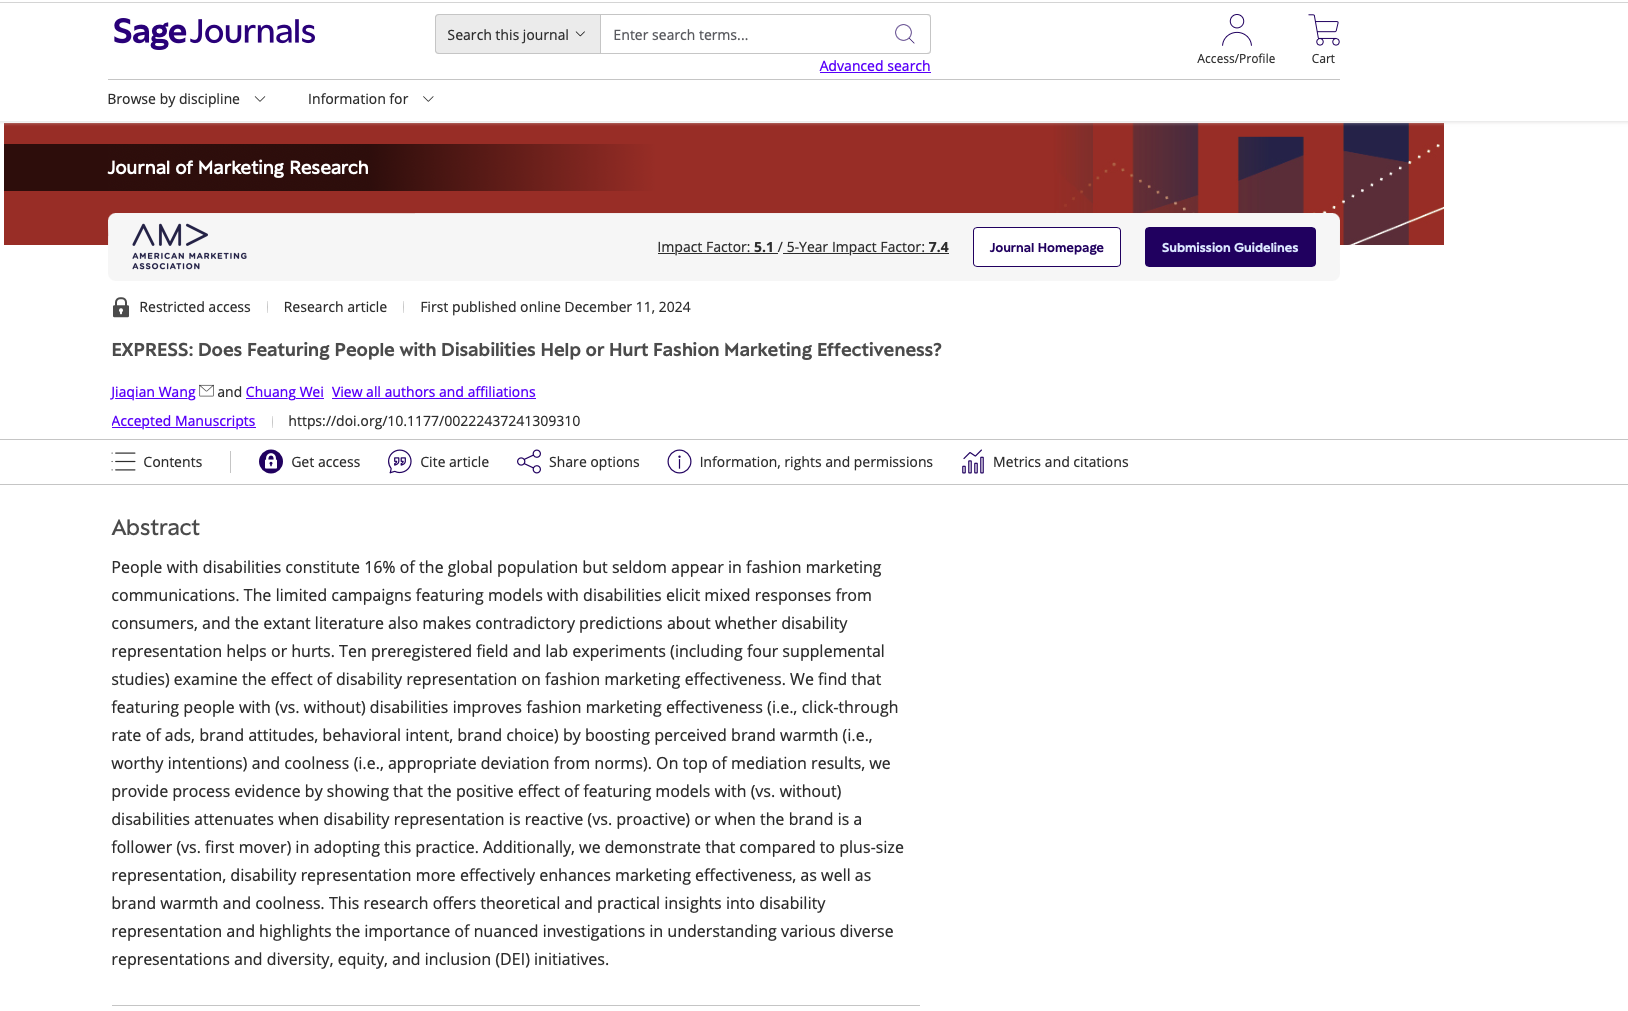Click inside the search terms input field
The image size is (1628, 1011).
click(x=740, y=33)
